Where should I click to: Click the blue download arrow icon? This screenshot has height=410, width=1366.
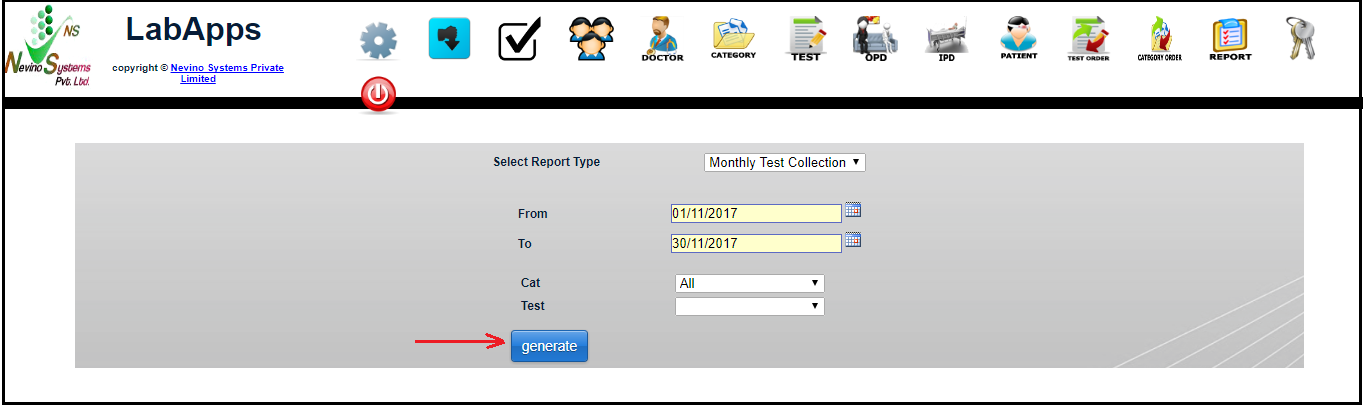click(449, 39)
